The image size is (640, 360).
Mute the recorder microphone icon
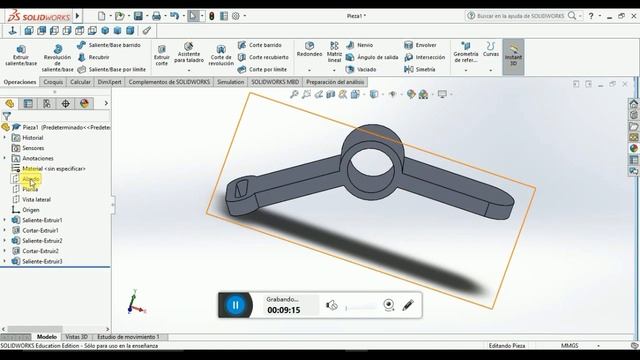point(331,305)
